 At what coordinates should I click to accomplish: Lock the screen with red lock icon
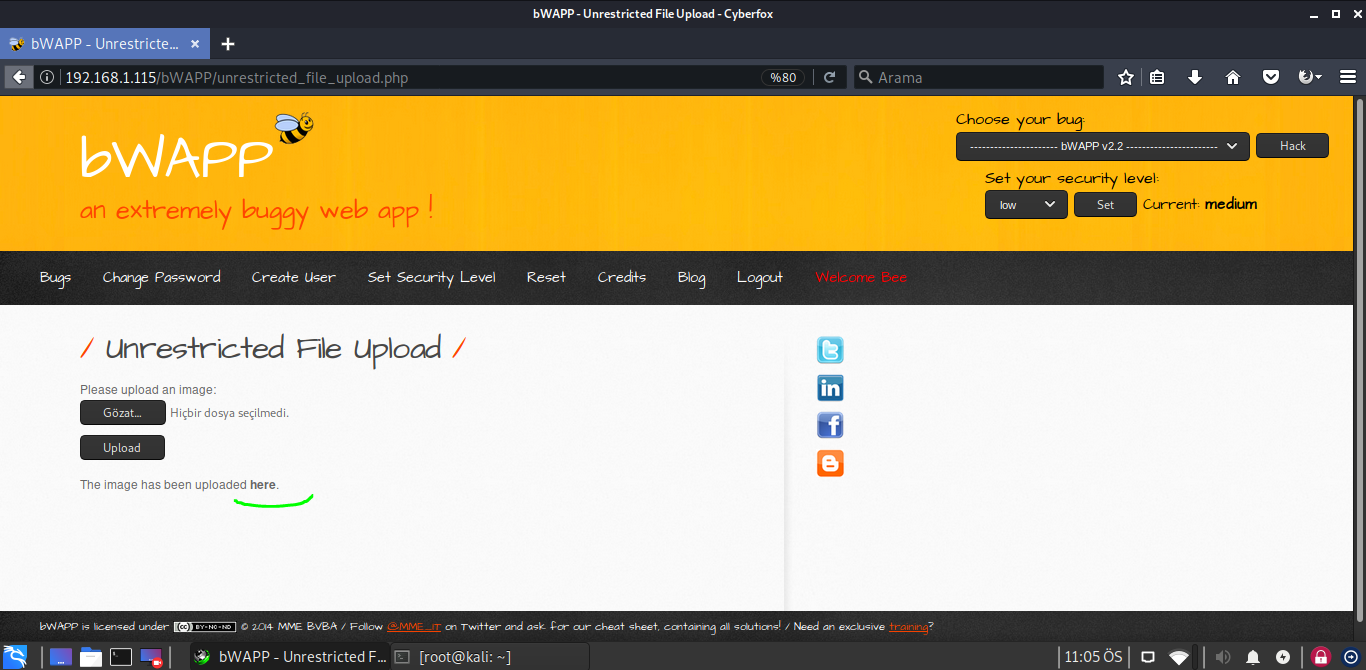[x=1321, y=657]
